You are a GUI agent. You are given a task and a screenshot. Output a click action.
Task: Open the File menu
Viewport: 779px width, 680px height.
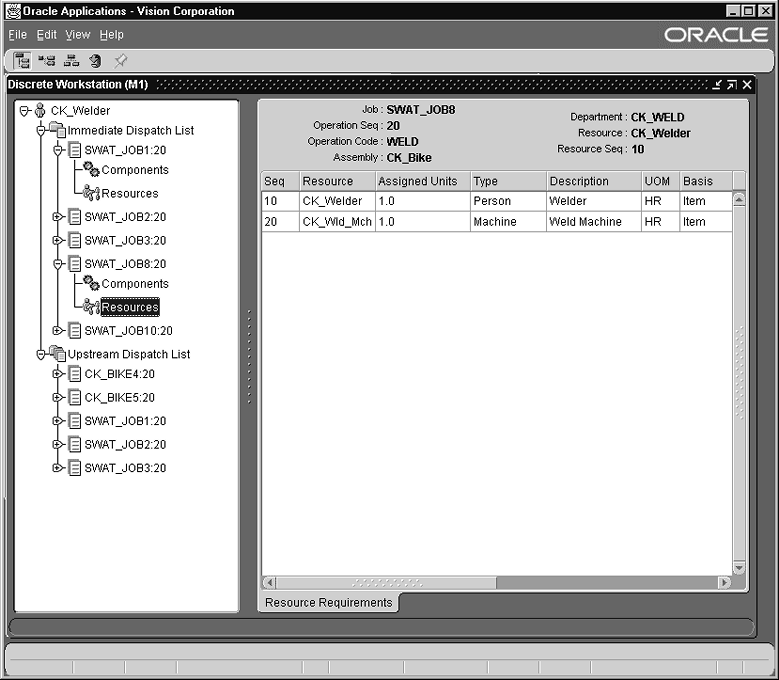click(x=17, y=35)
